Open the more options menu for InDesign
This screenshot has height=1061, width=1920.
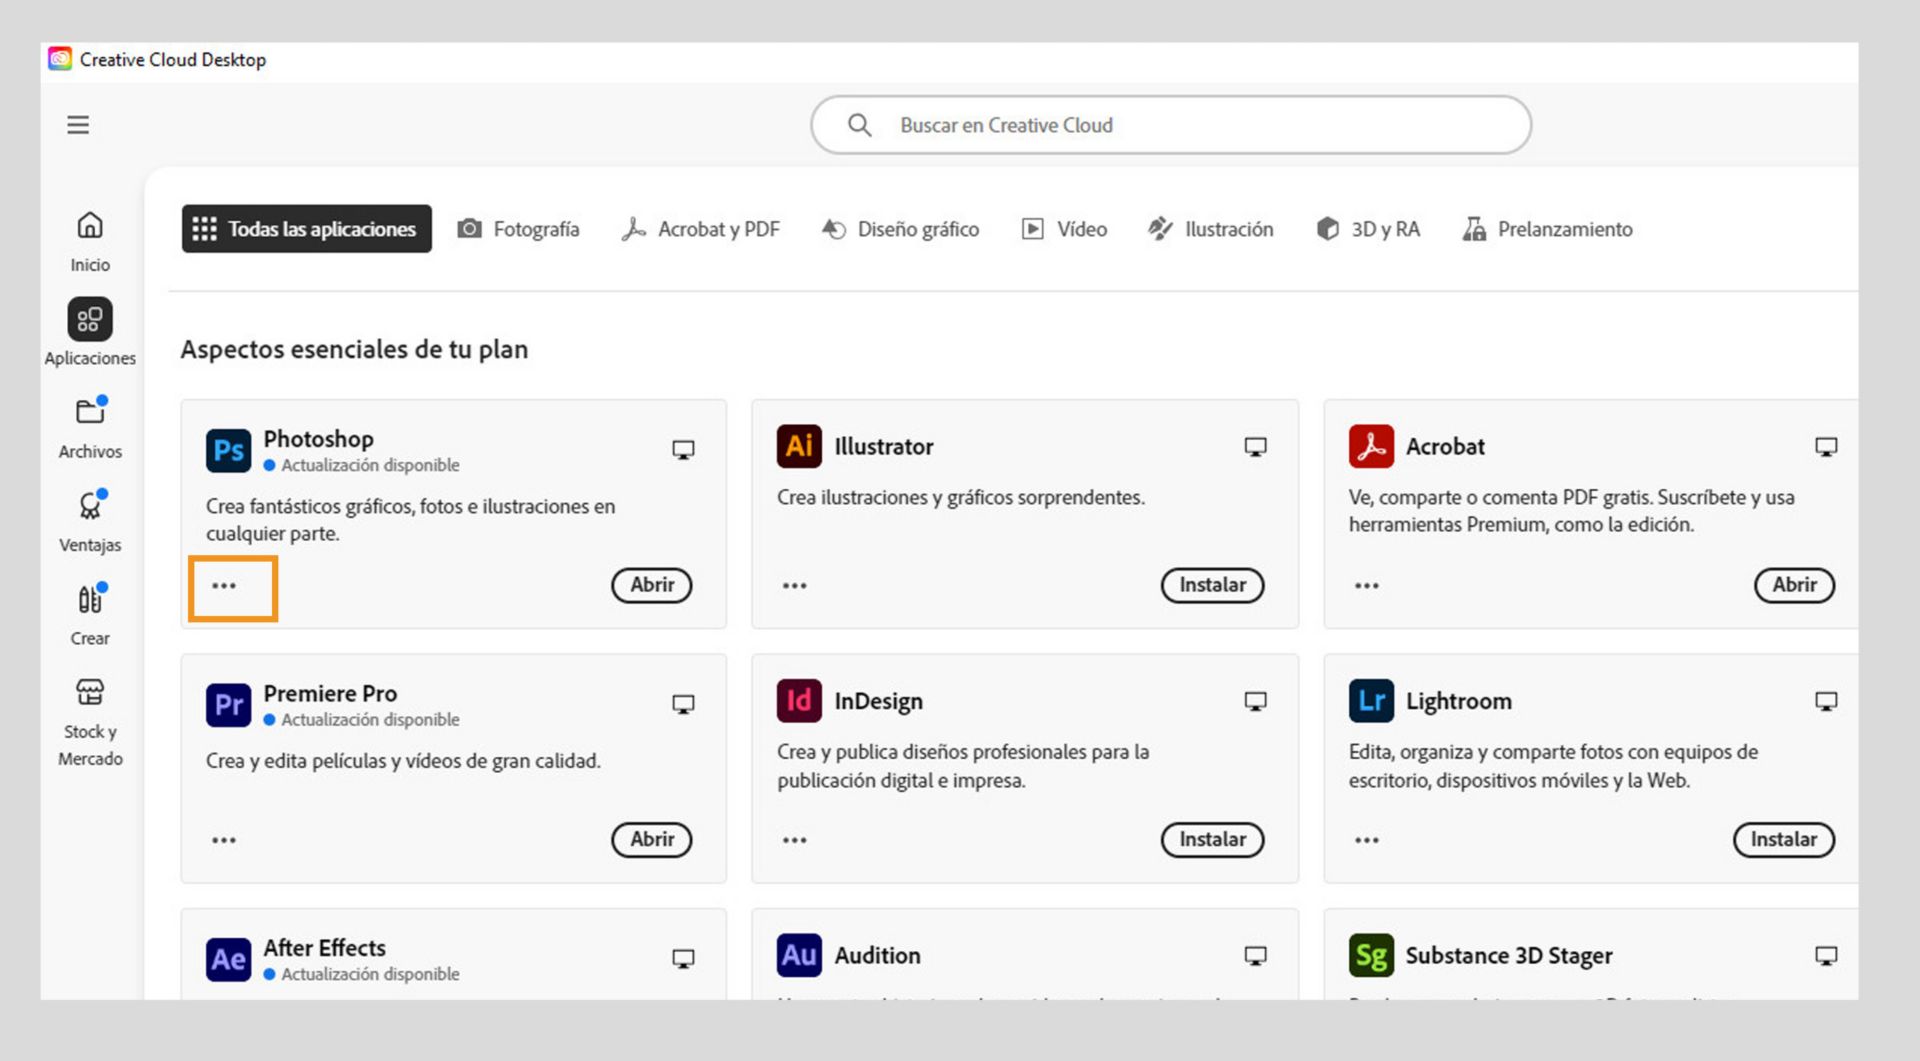pos(795,840)
